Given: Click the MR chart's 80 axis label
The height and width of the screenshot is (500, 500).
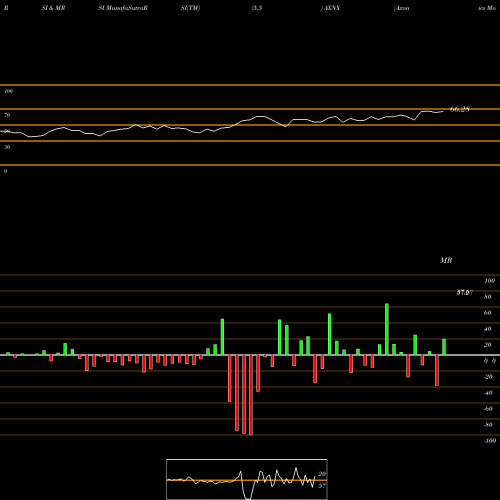Looking at the screenshot, I should [488, 297].
